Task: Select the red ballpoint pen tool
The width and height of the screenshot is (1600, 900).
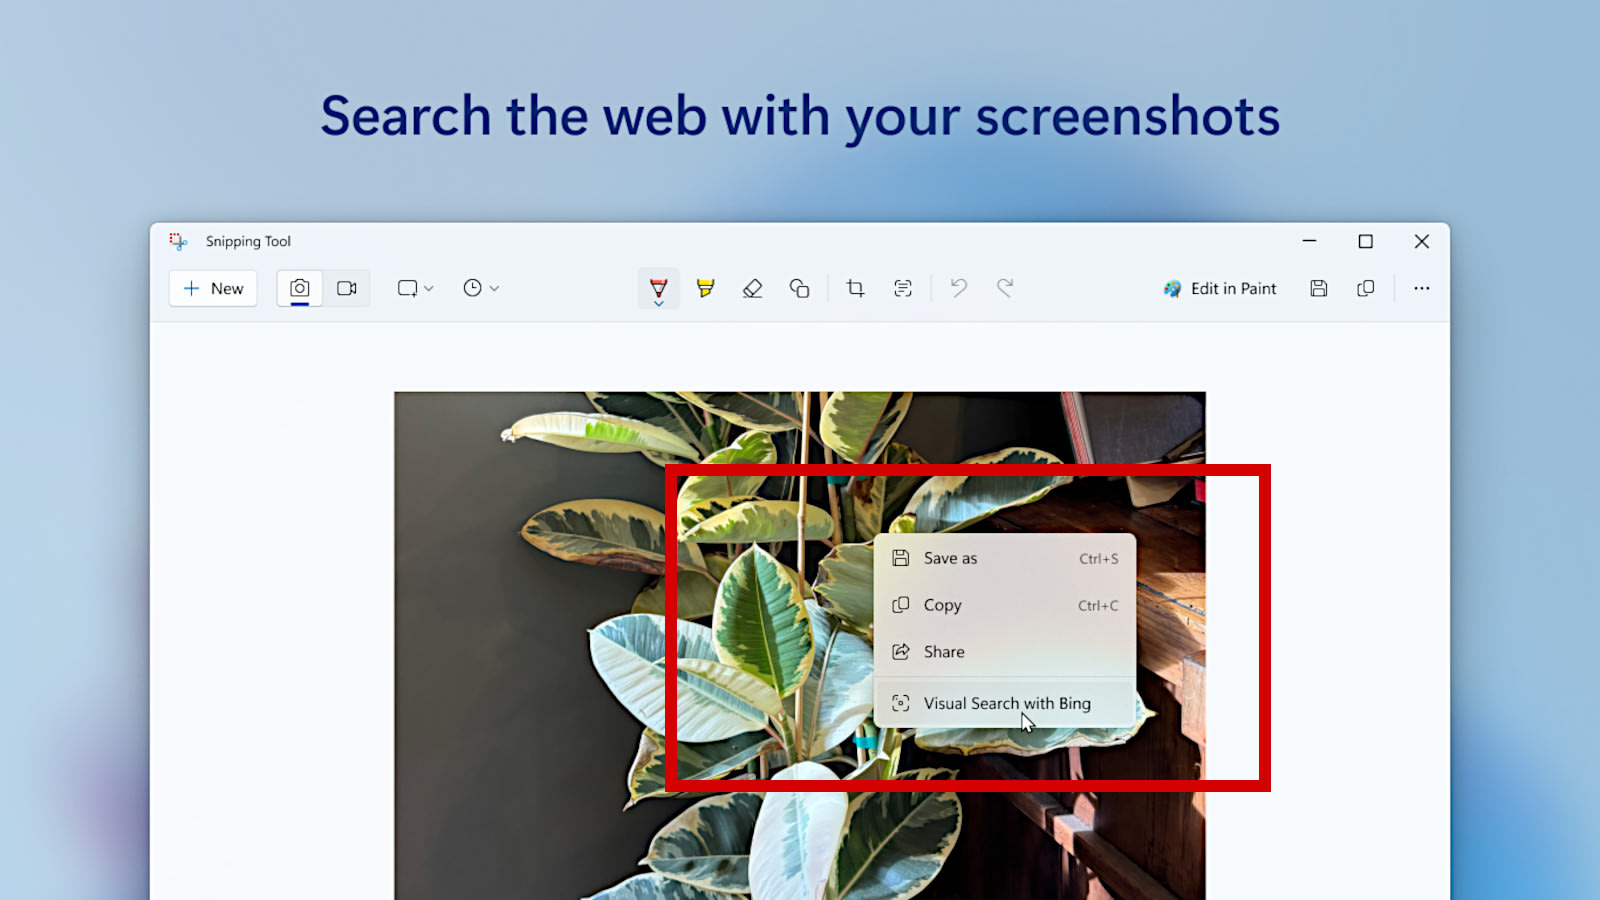Action: coord(658,288)
